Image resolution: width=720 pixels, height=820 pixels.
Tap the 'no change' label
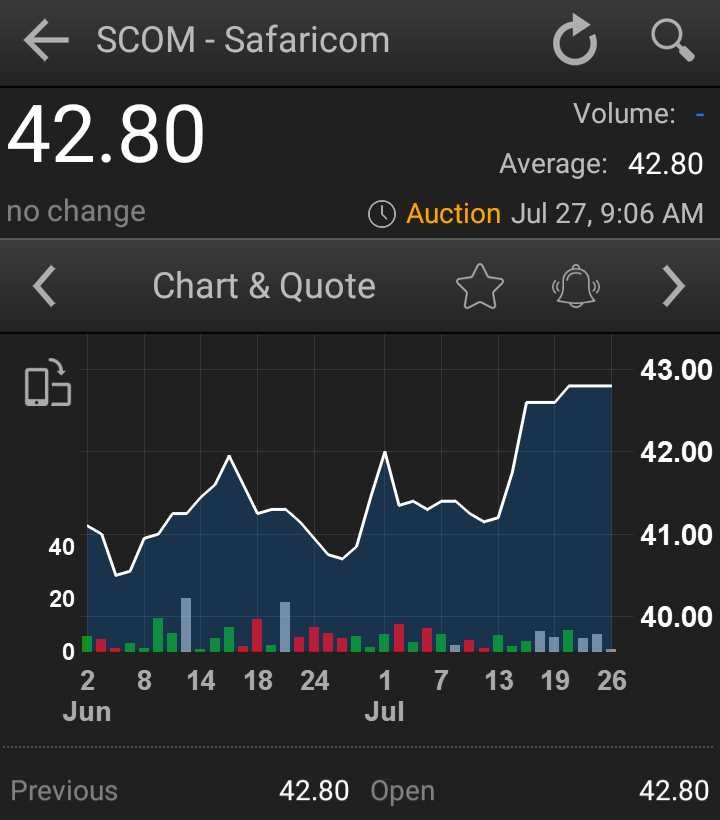pyautogui.click(x=76, y=211)
